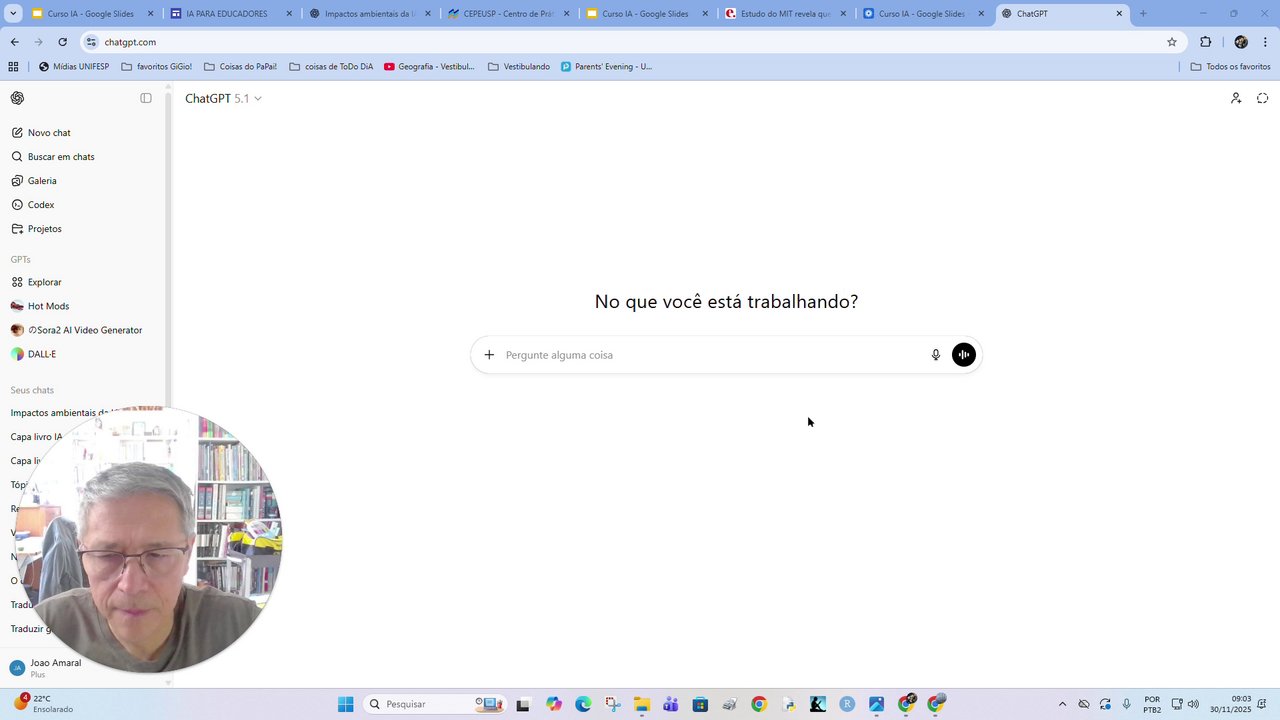Open a new browser tab
Screen dimensions: 1280x720
point(1143,14)
